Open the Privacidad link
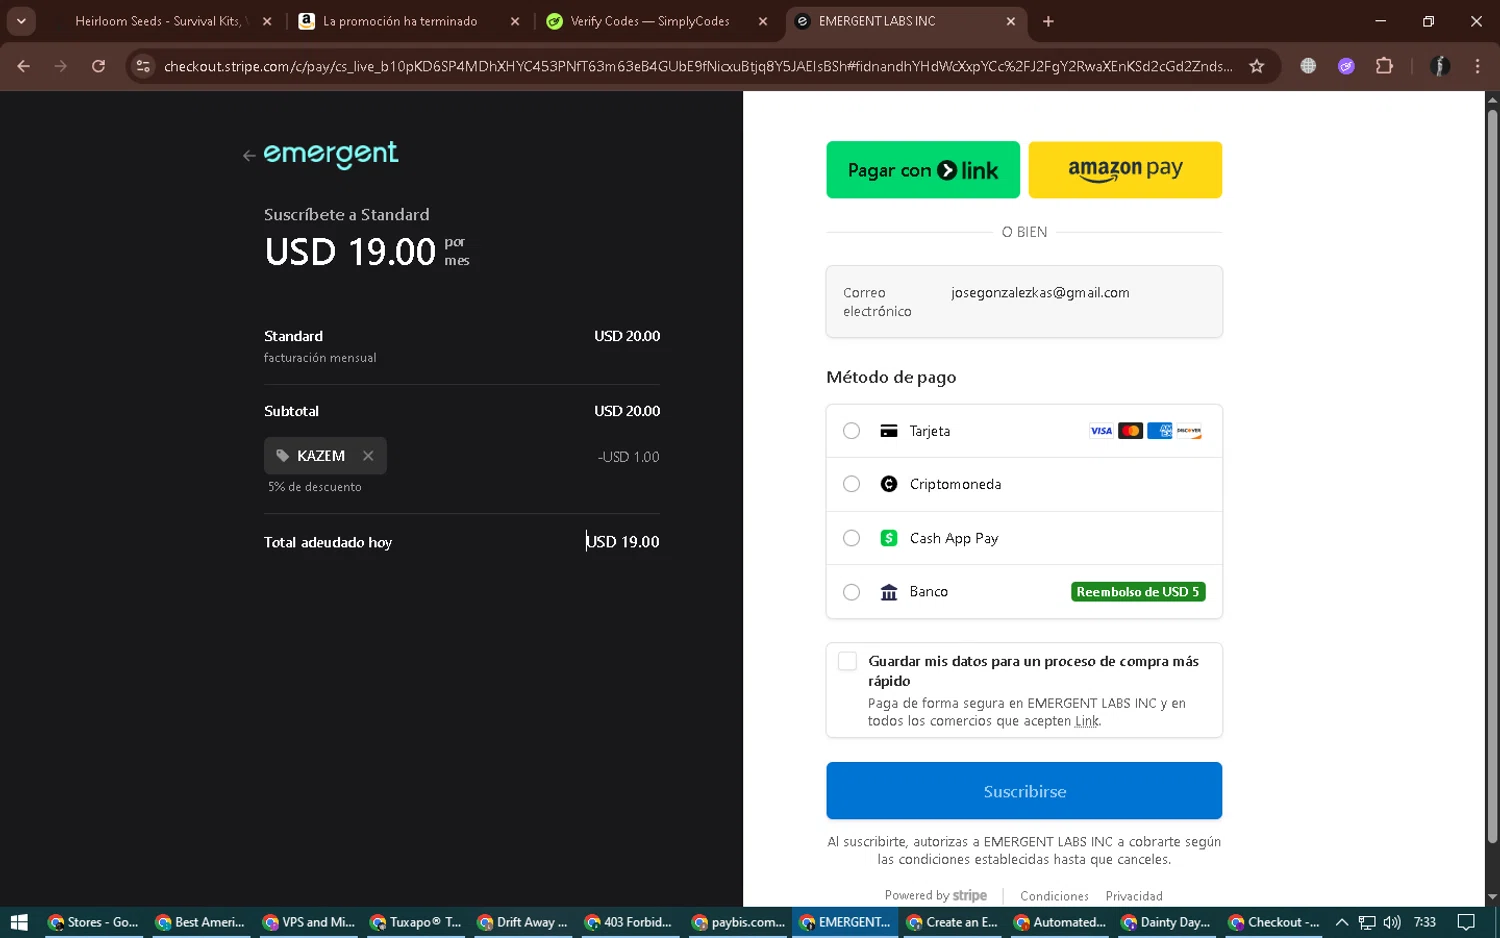The height and width of the screenshot is (938, 1500). [x=1134, y=896]
